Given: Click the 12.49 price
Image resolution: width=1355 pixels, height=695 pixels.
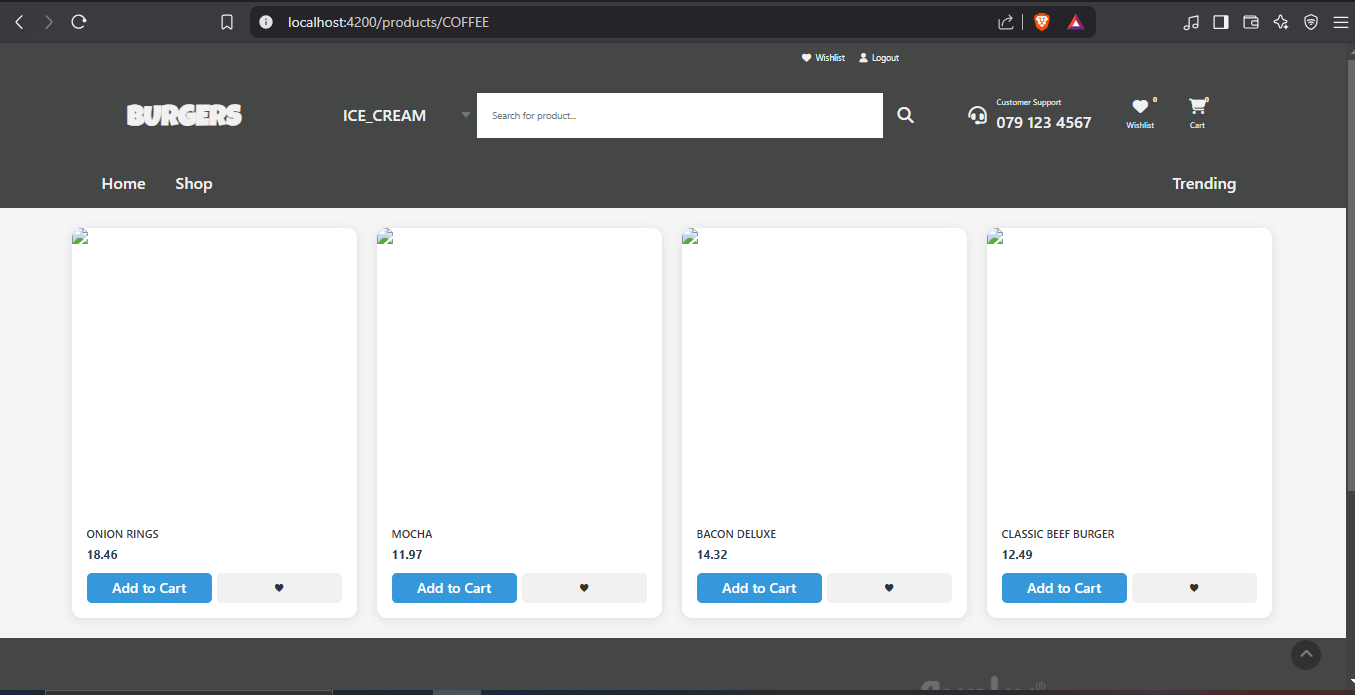Looking at the screenshot, I should (x=1017, y=555).
